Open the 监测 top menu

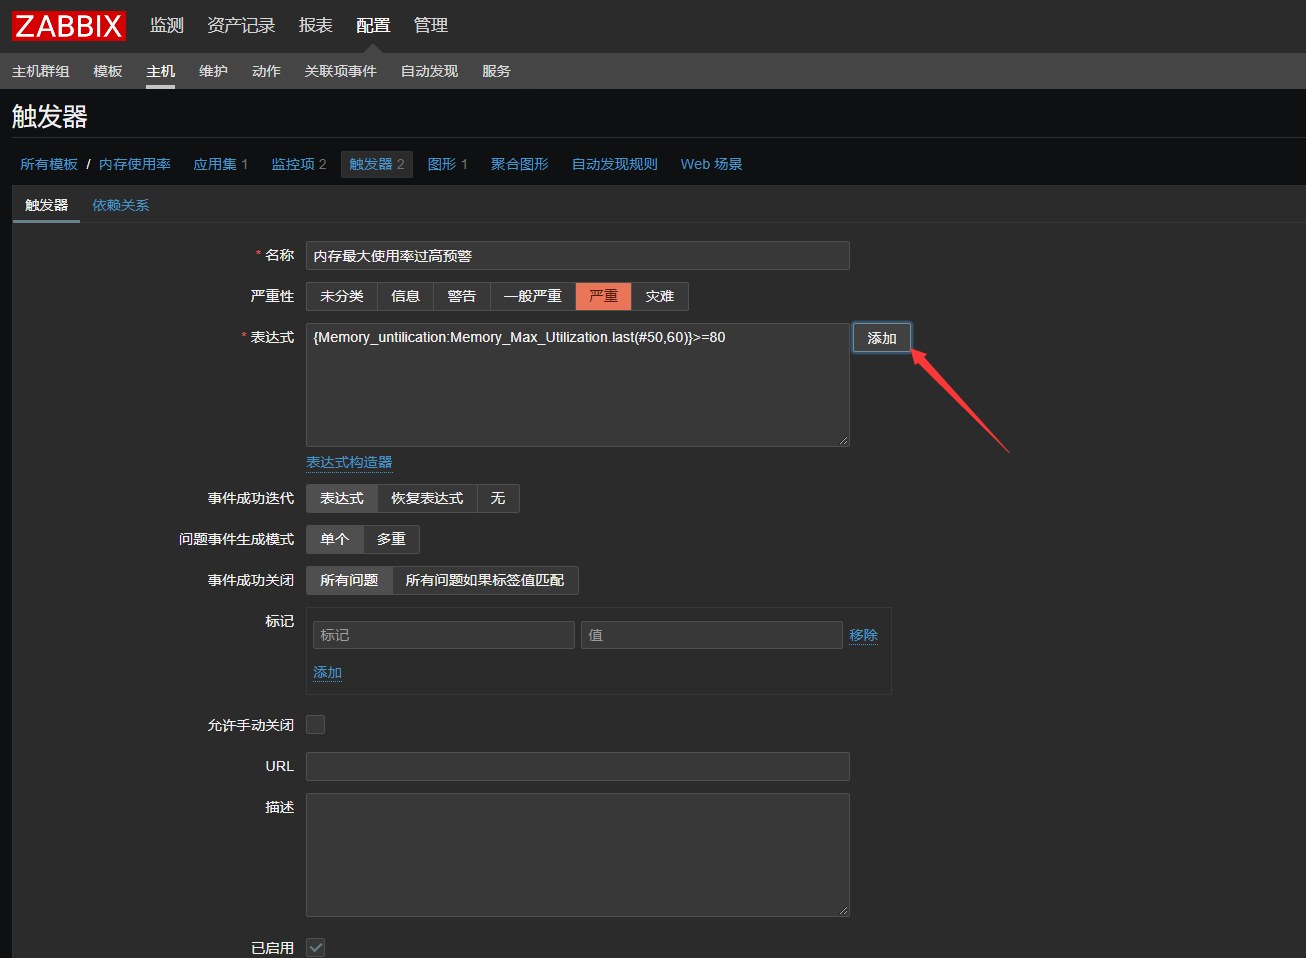[167, 26]
